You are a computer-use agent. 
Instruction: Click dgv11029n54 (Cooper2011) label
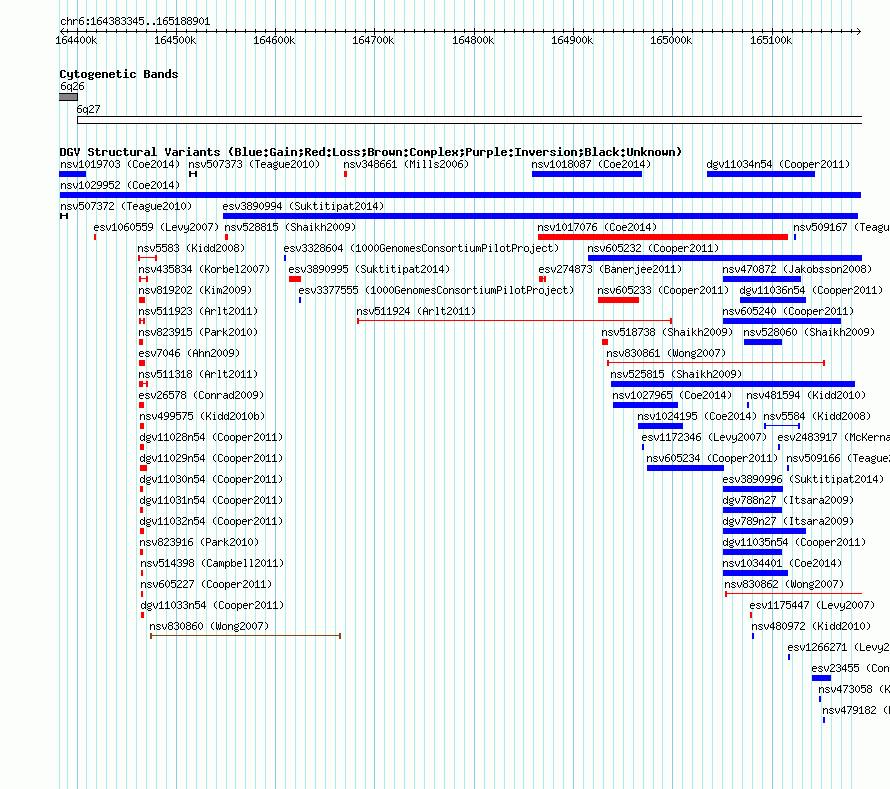pos(211,458)
